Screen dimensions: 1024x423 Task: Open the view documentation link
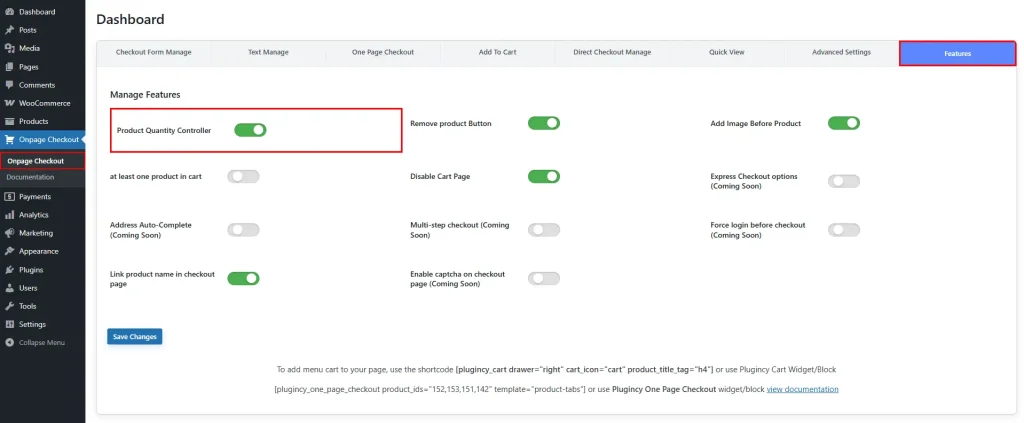click(x=803, y=389)
